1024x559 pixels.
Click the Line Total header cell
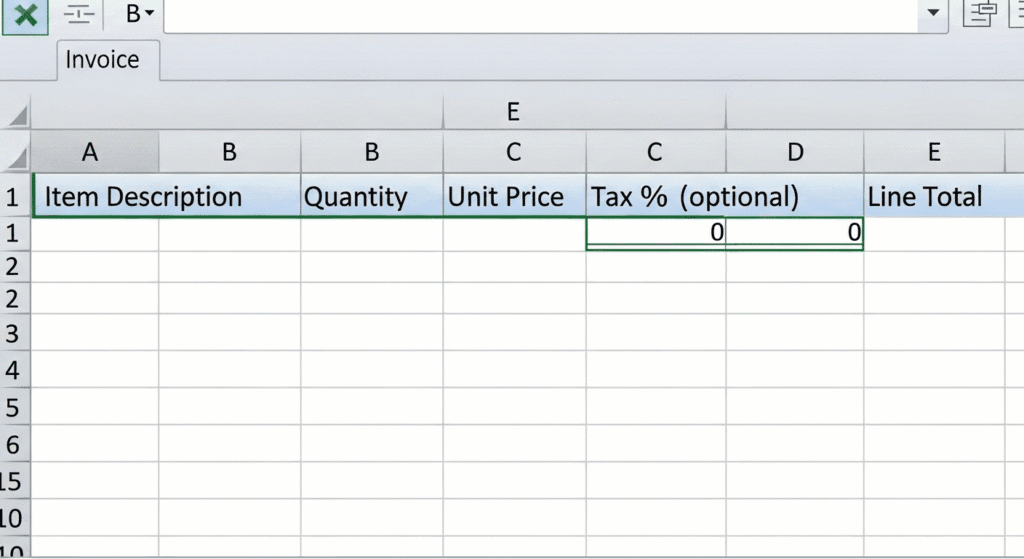pos(925,197)
